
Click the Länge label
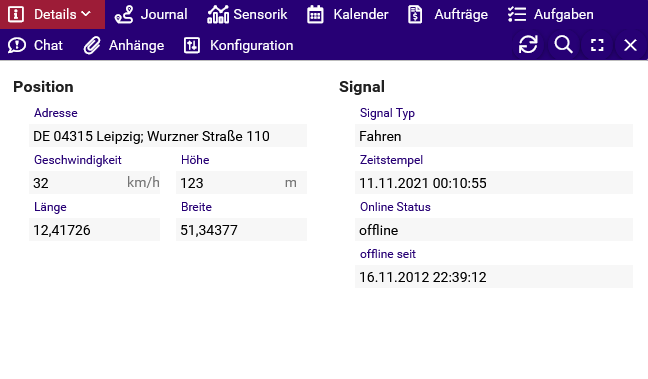click(50, 207)
